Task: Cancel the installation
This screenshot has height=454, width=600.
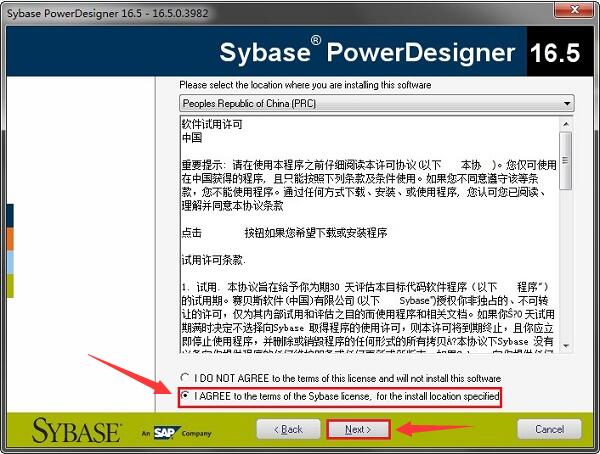Action: pyautogui.click(x=549, y=429)
